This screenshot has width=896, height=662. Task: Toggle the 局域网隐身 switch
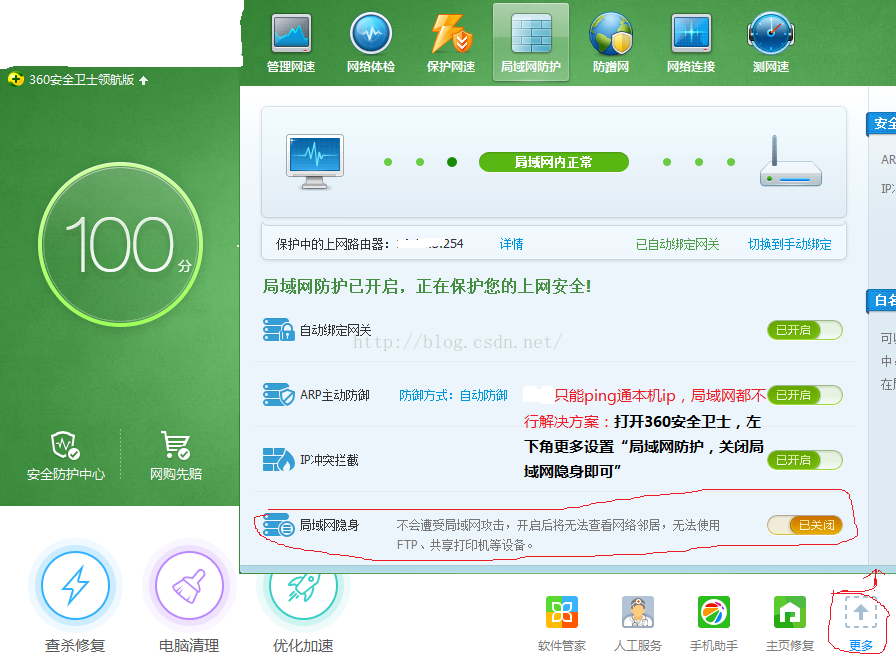coord(805,525)
